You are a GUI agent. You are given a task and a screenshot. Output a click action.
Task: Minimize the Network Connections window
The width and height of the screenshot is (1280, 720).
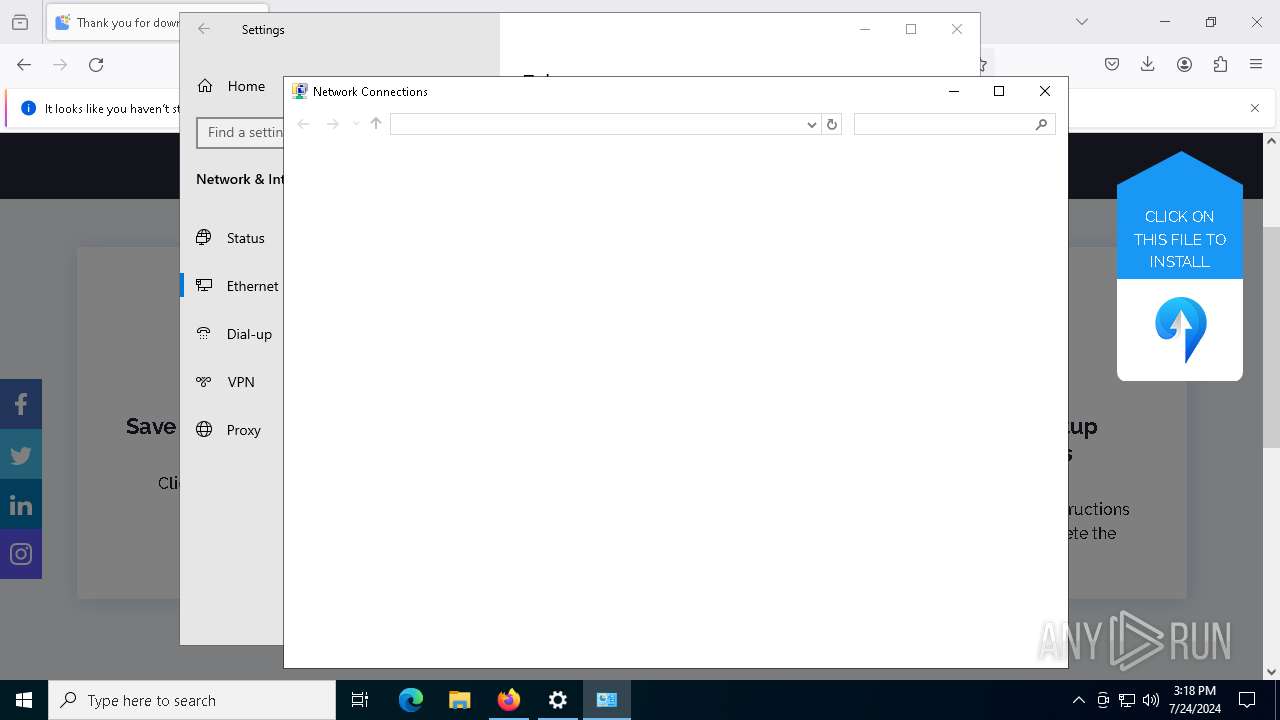point(953,91)
